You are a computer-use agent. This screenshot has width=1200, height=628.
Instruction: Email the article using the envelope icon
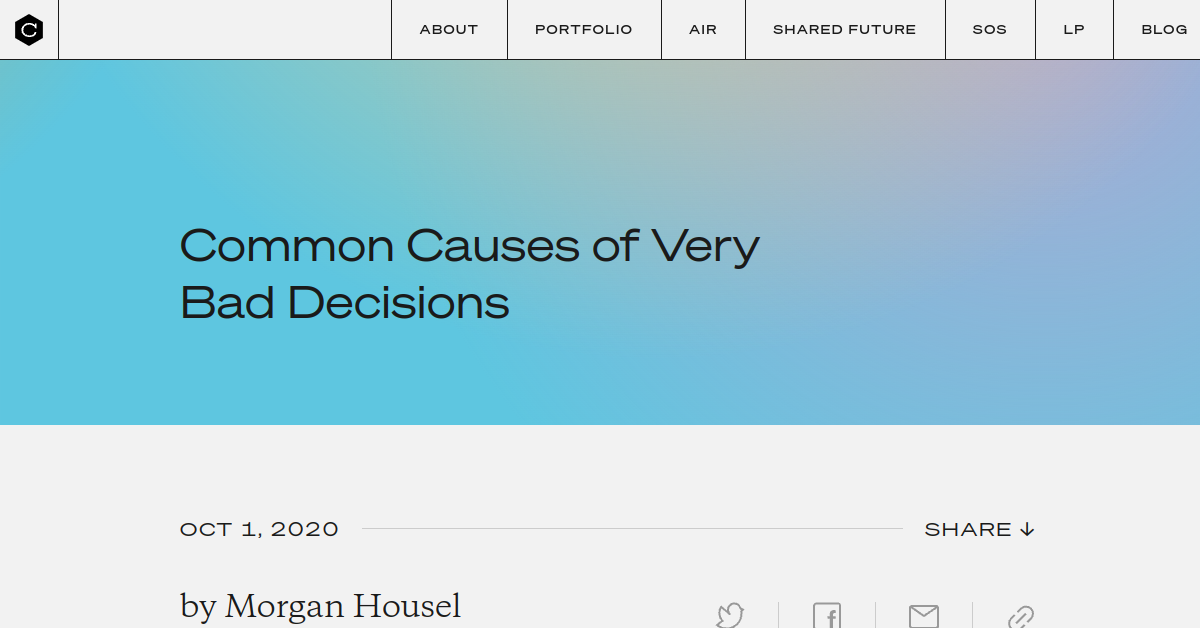tap(923, 616)
